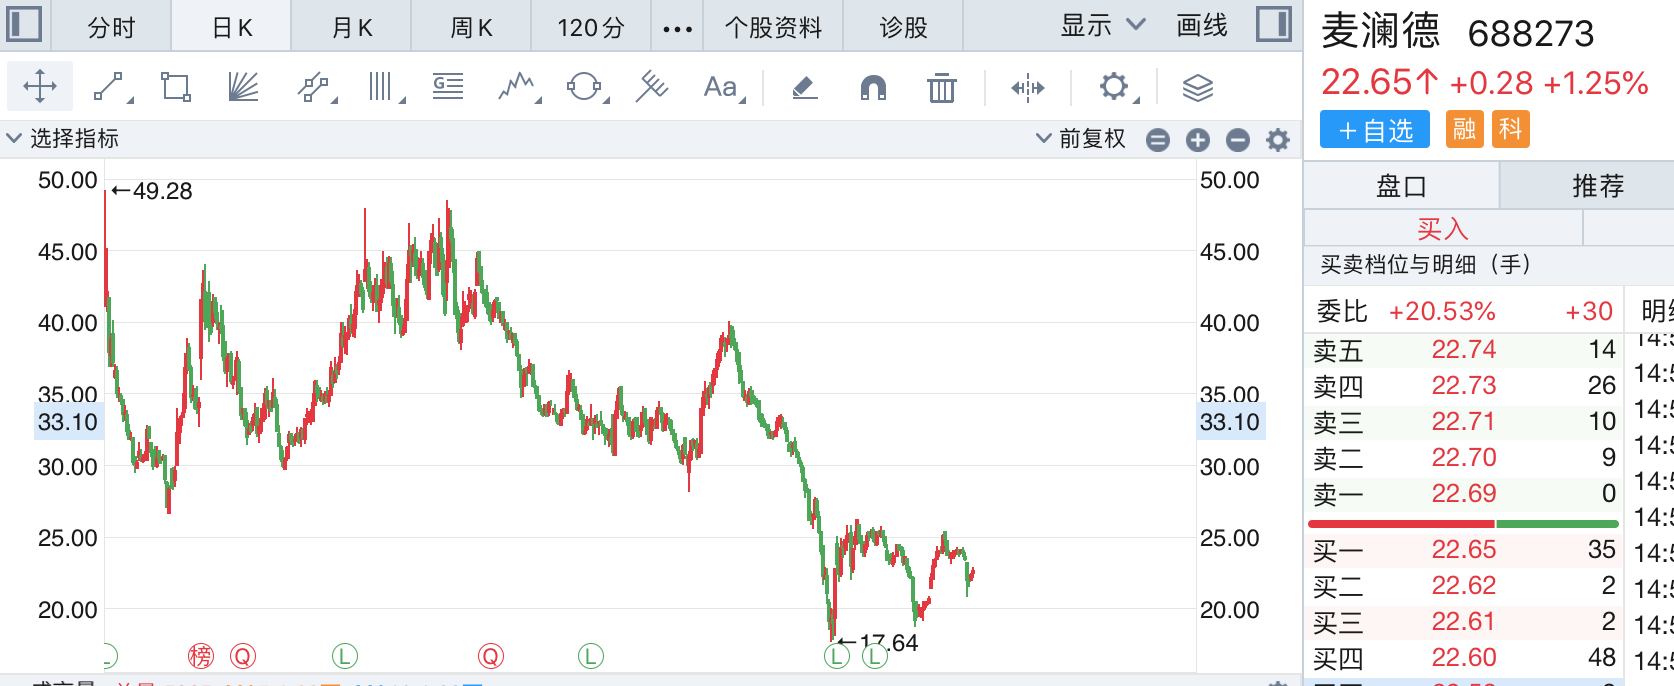
Task: Toggle the 融 margin trading badge
Action: [x=1464, y=129]
